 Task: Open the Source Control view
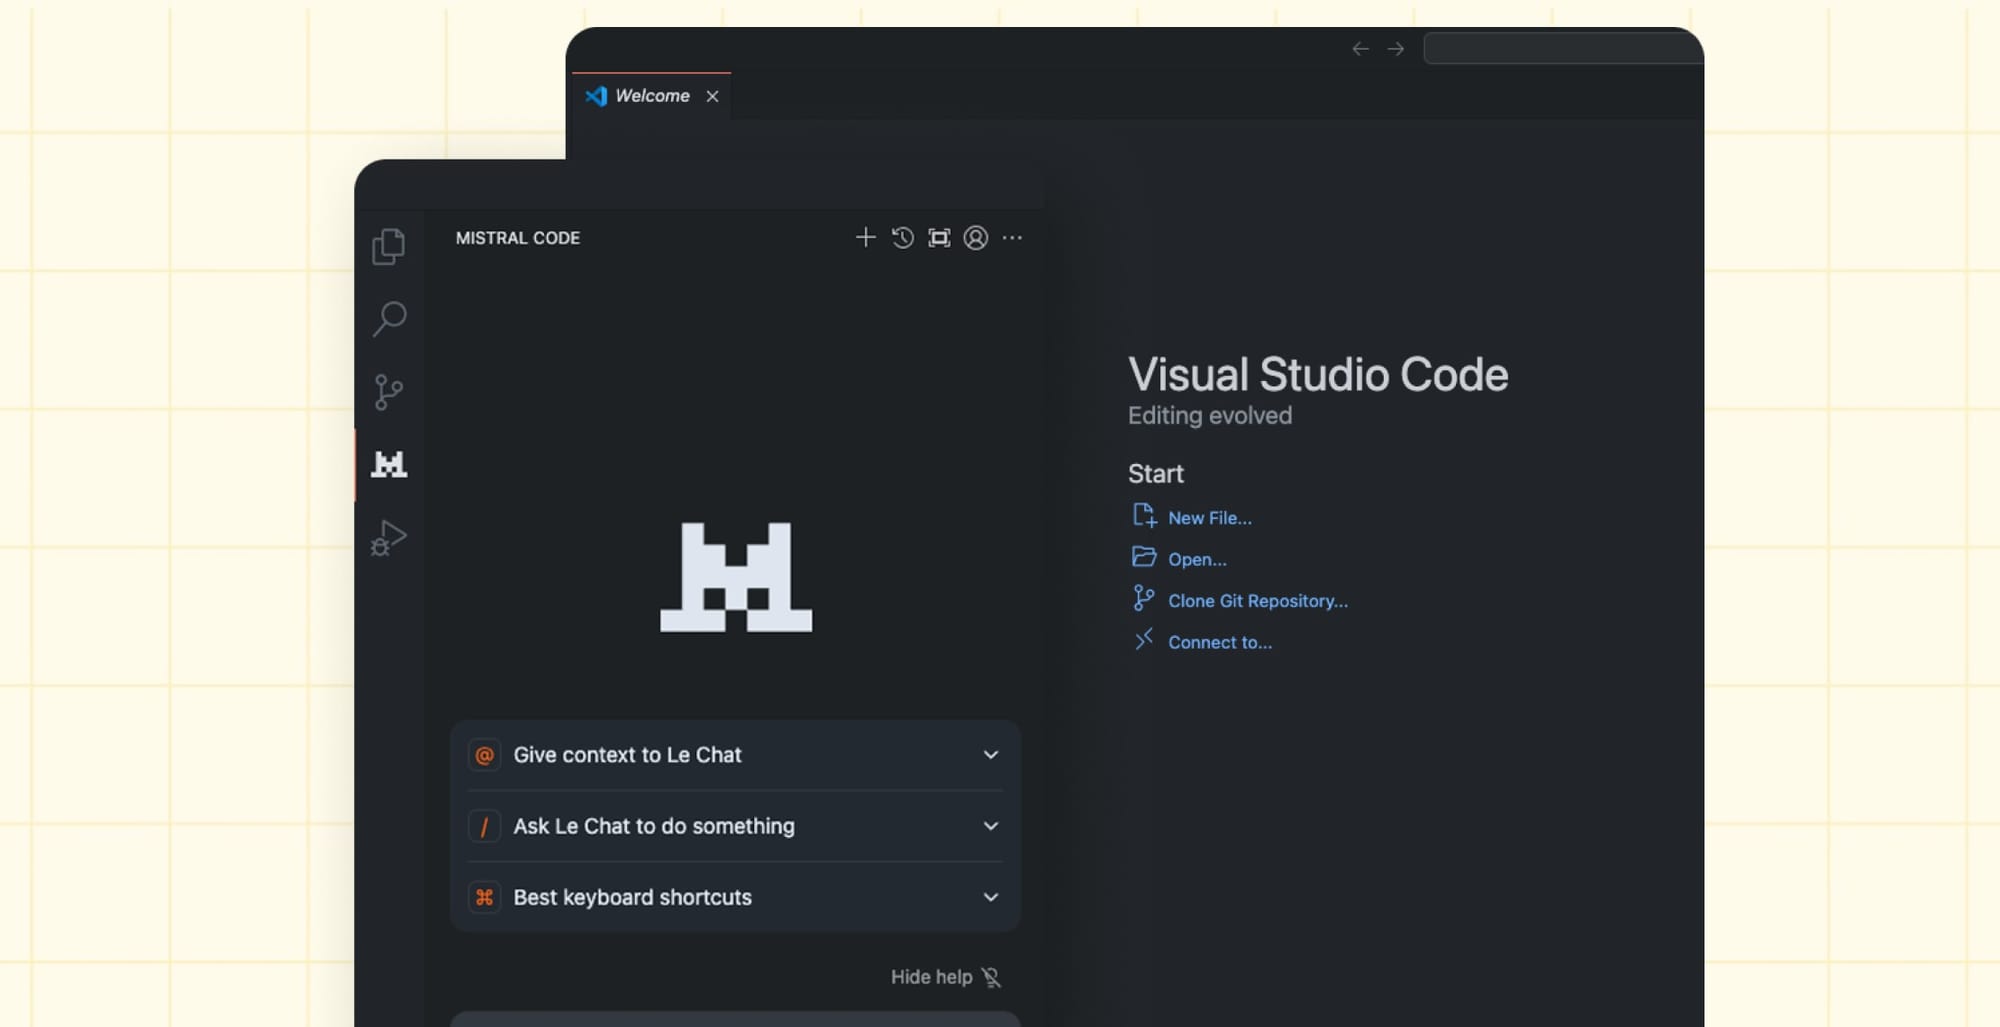pos(389,391)
